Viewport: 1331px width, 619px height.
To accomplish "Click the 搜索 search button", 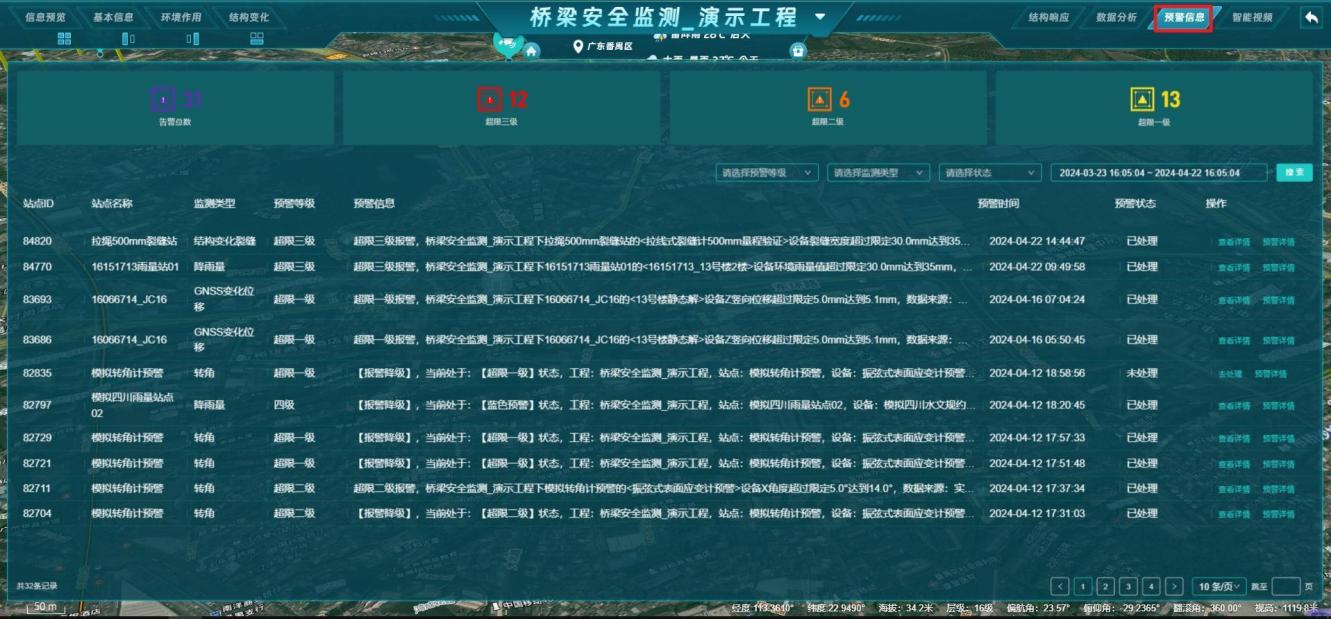I will point(1294,173).
